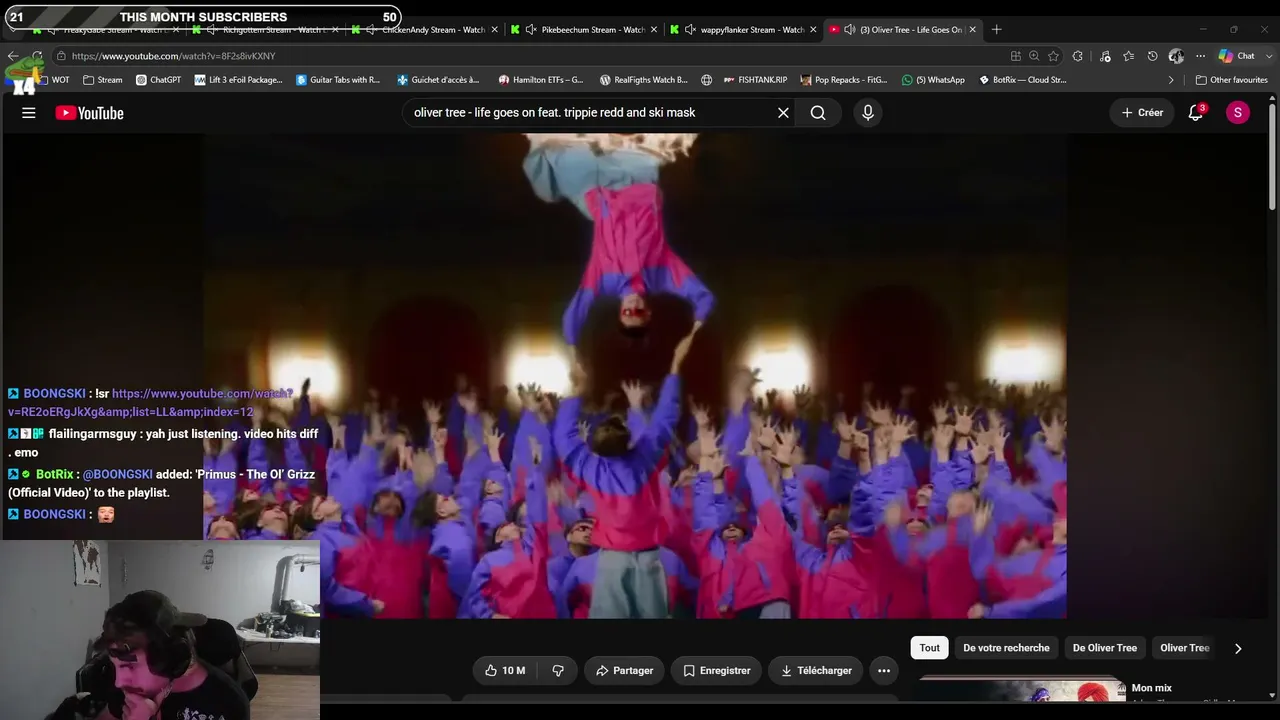The height and width of the screenshot is (720, 1280).
Task: Share the video via Partager
Action: 624,671
